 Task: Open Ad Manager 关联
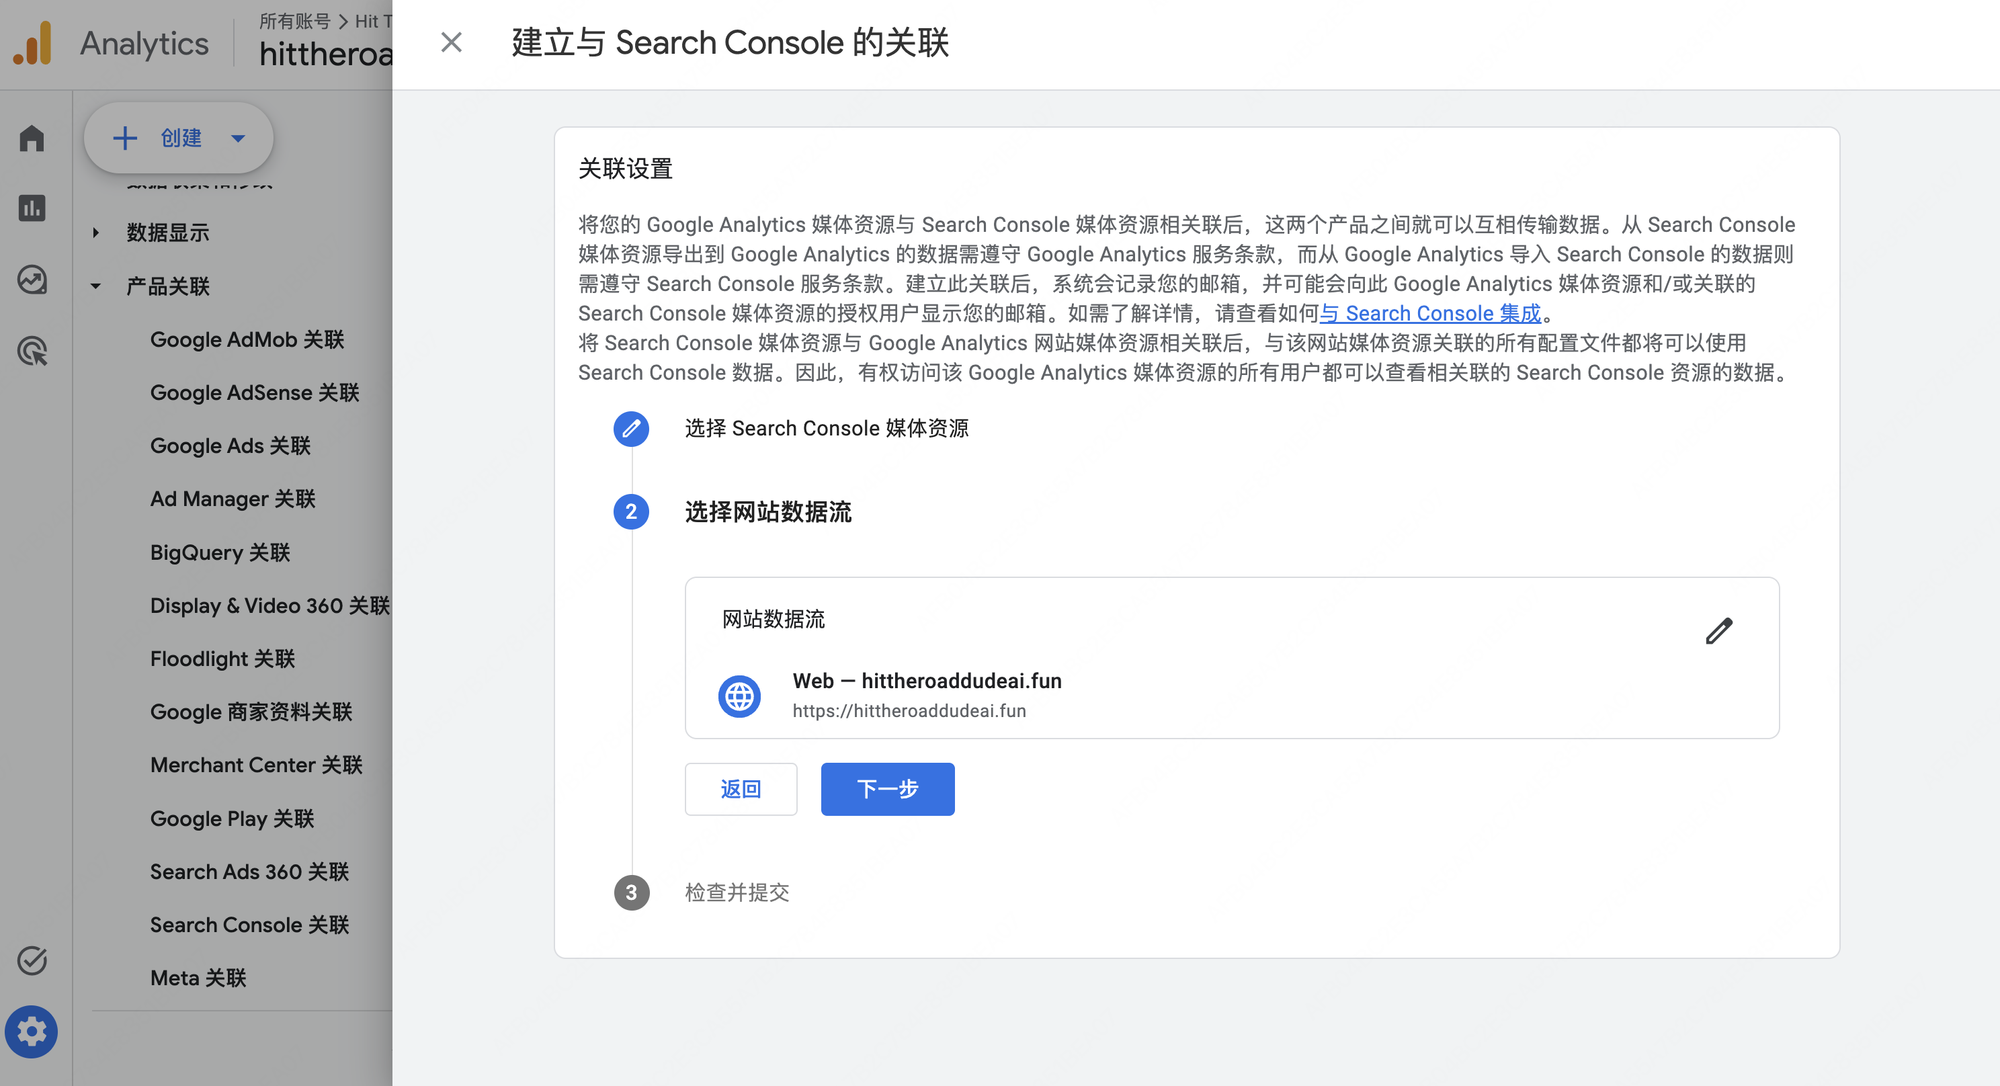233,499
